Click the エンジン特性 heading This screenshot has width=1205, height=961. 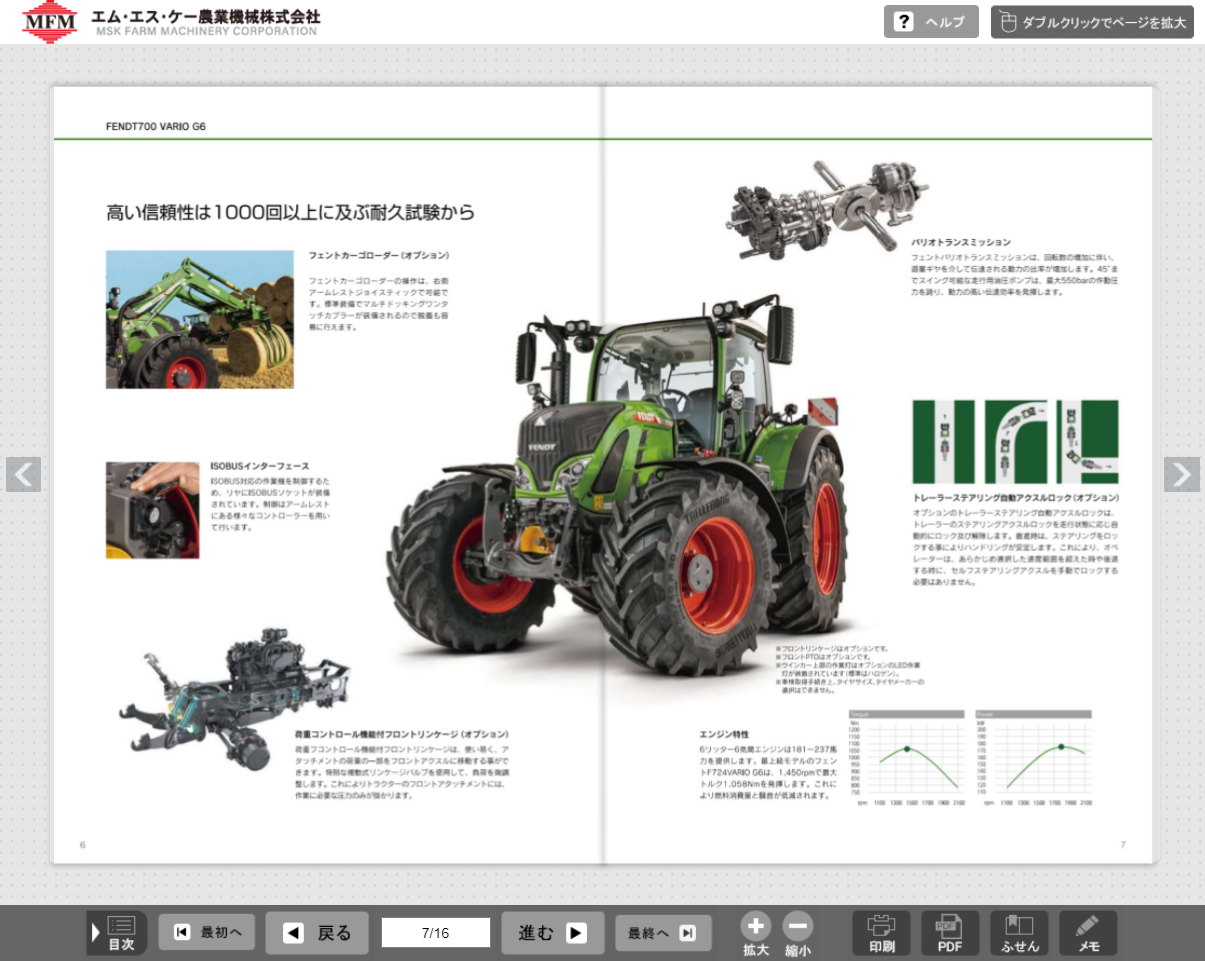[724, 734]
